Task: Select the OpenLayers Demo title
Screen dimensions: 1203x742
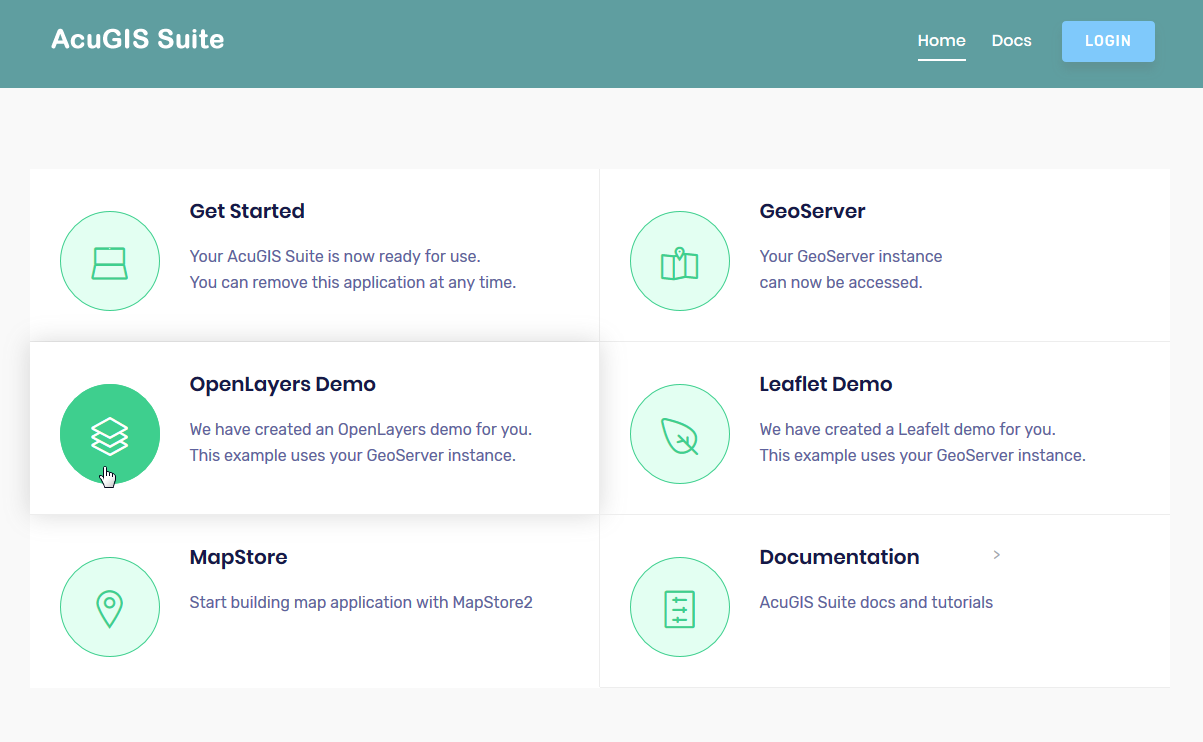Action: [282, 384]
